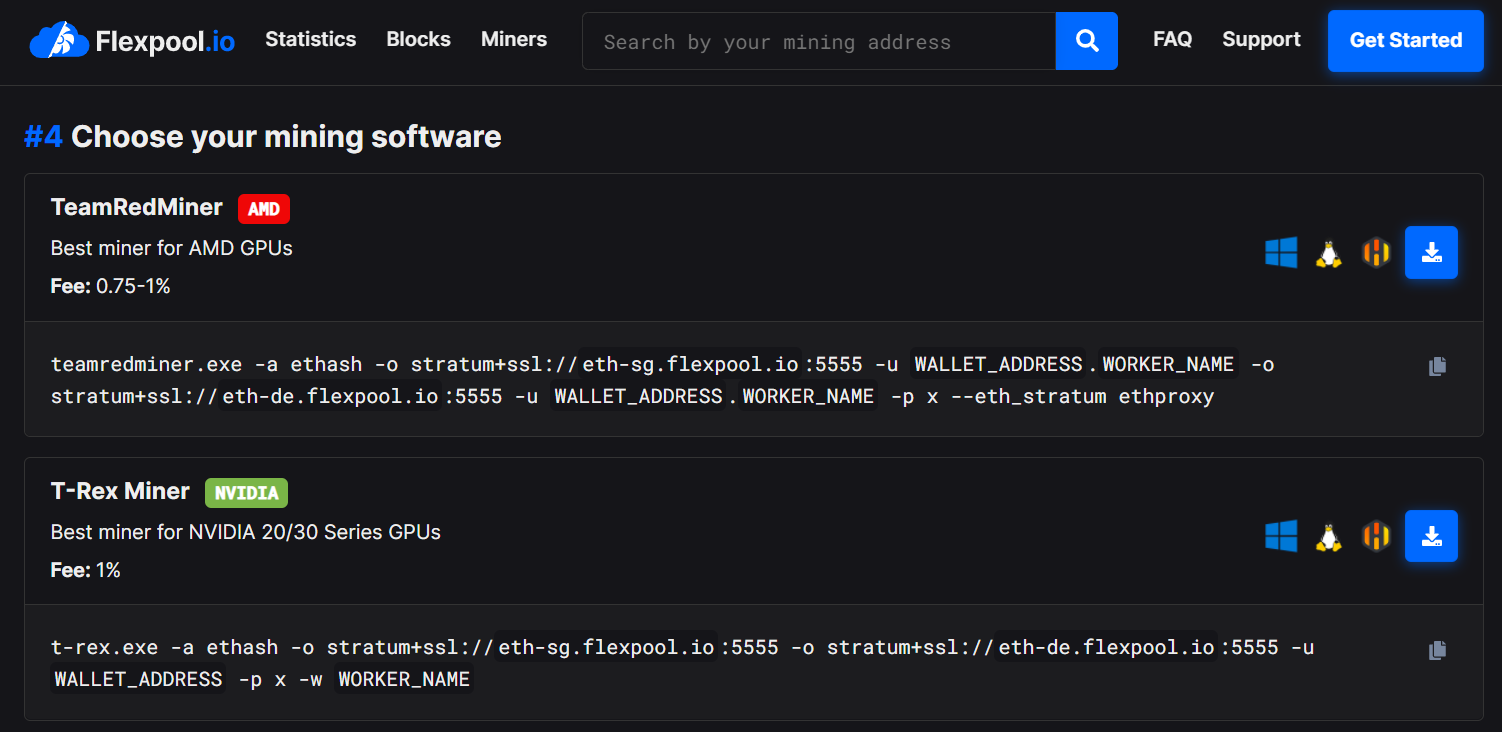Click the HiveOS icon for T-Rex Miner
The width and height of the screenshot is (1502, 732).
[1376, 536]
